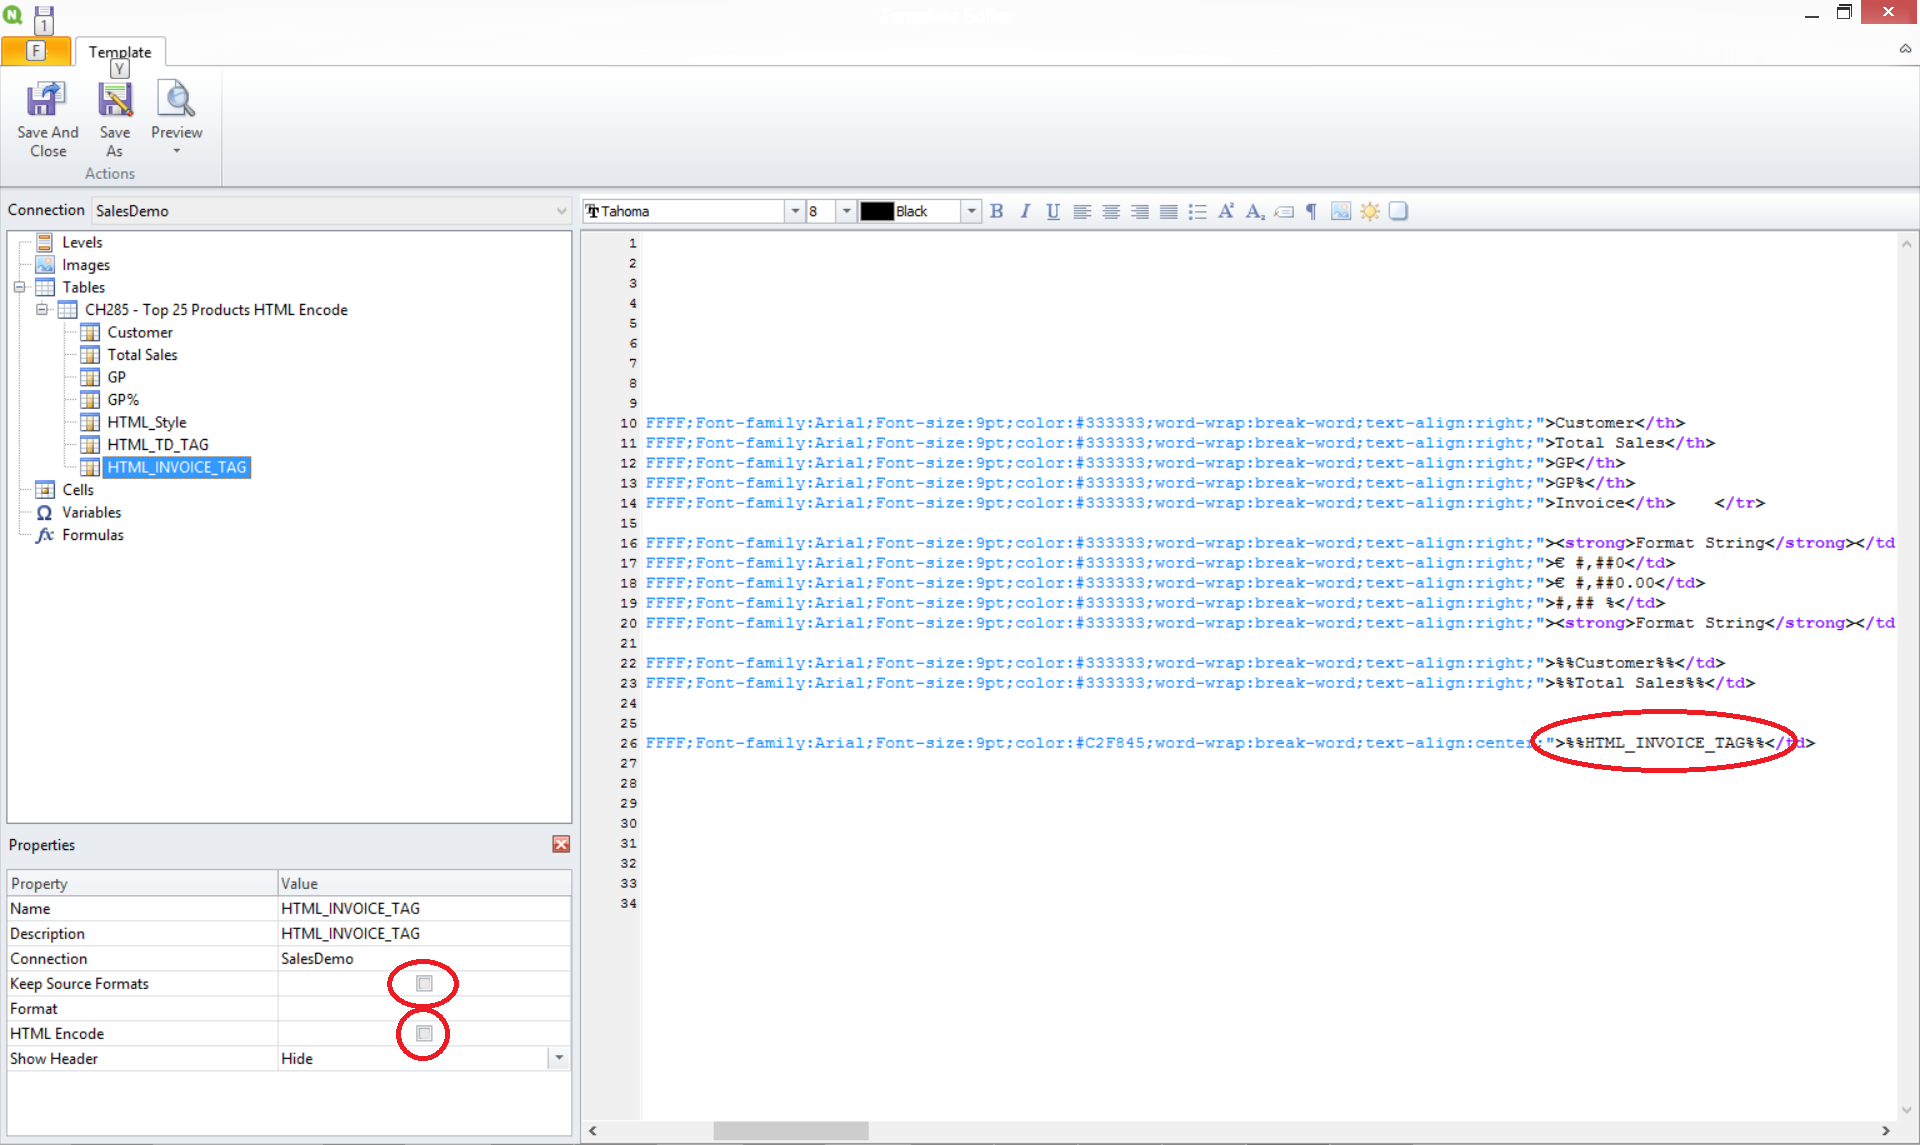1920x1145 pixels.
Task: Open the font name dropdown
Action: coord(795,211)
